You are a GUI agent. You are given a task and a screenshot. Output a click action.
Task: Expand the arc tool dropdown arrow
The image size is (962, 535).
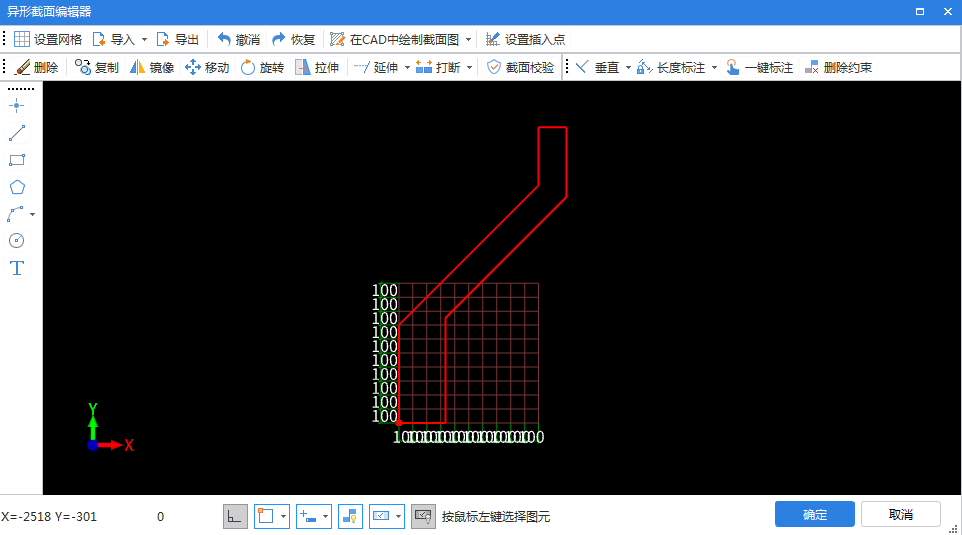click(x=33, y=214)
